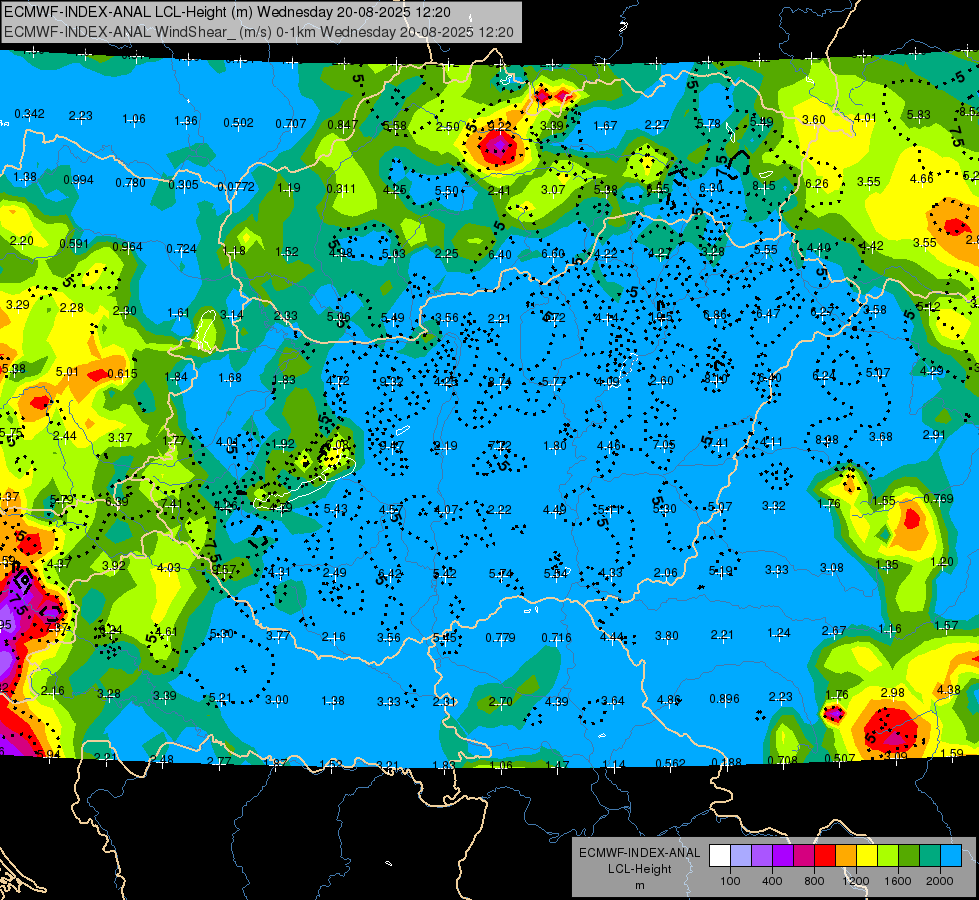Click the unit label 'm' in the legend
979x900 pixels.
click(639, 885)
